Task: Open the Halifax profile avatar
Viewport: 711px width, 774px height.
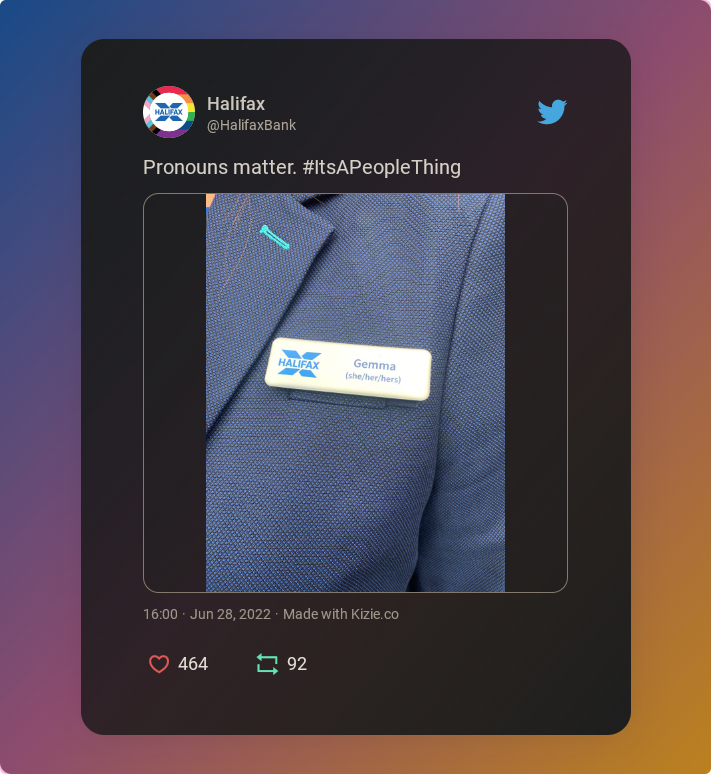Action: click(x=169, y=112)
